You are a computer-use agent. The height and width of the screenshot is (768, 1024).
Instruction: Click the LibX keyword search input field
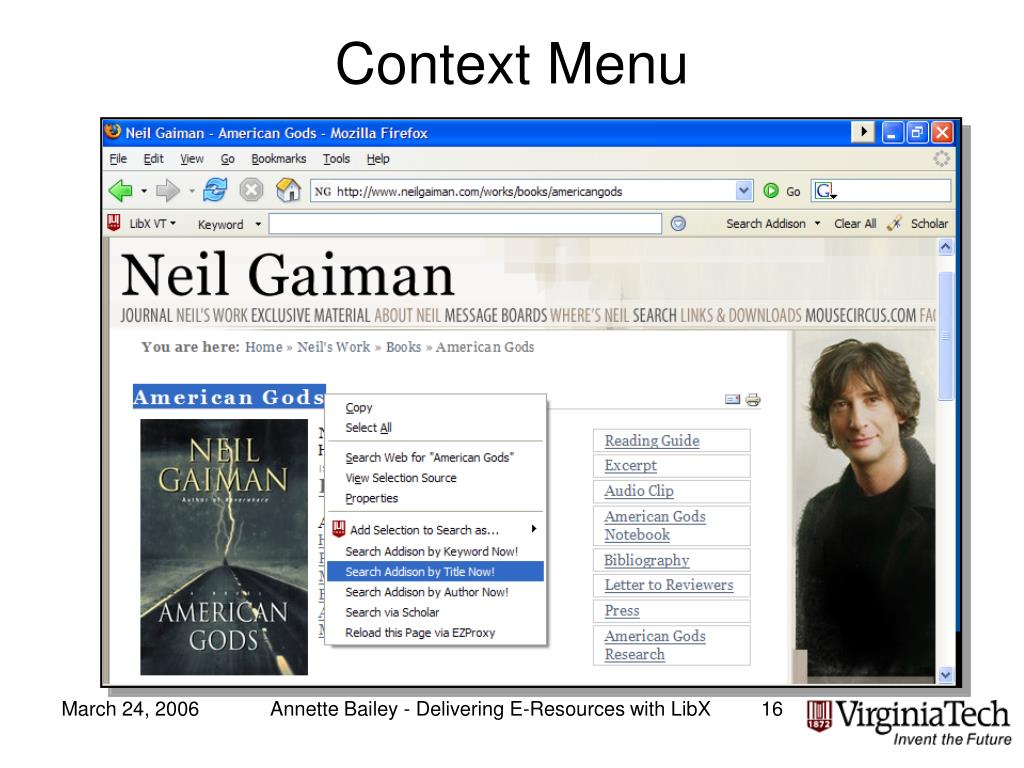[x=465, y=224]
